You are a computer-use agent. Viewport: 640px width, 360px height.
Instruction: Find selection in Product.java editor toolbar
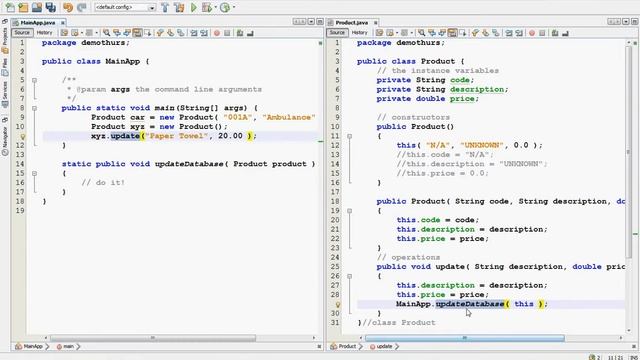point(421,33)
